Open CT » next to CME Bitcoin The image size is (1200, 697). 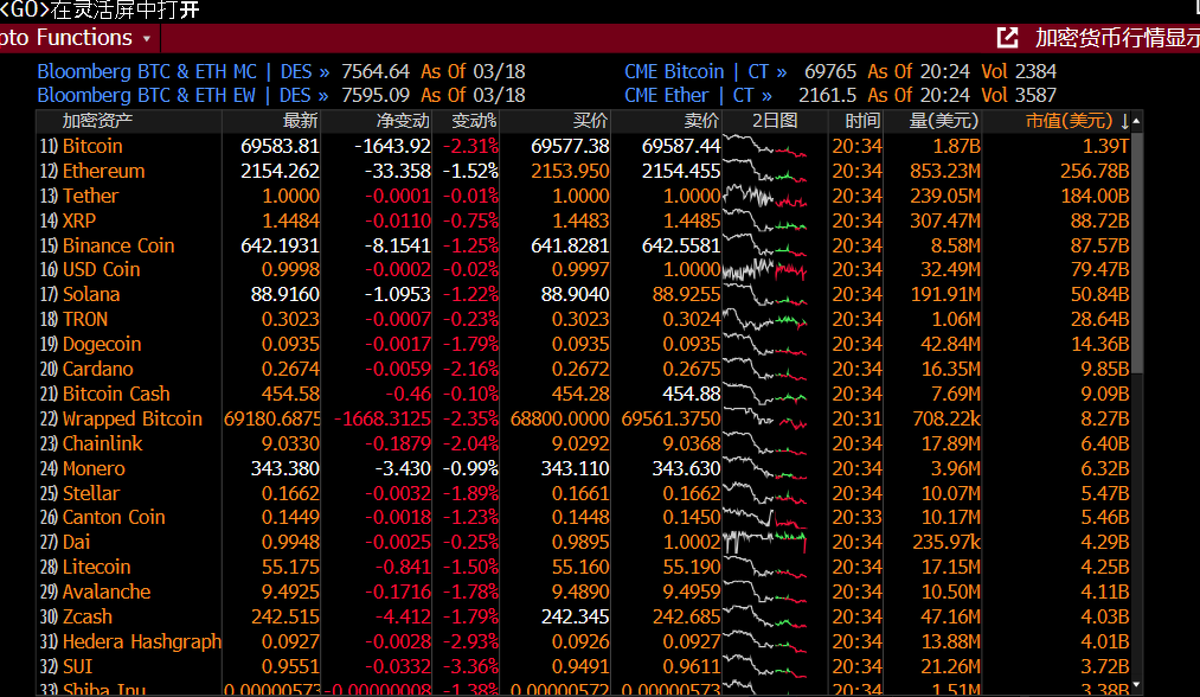[x=767, y=72]
